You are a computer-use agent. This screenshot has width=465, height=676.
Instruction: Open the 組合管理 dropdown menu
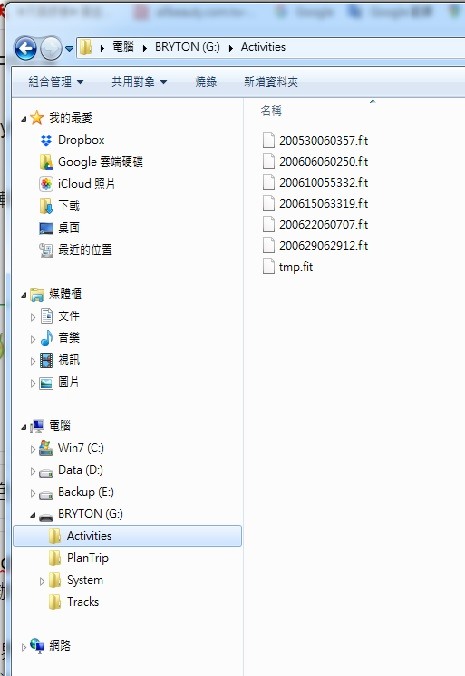pos(56,81)
